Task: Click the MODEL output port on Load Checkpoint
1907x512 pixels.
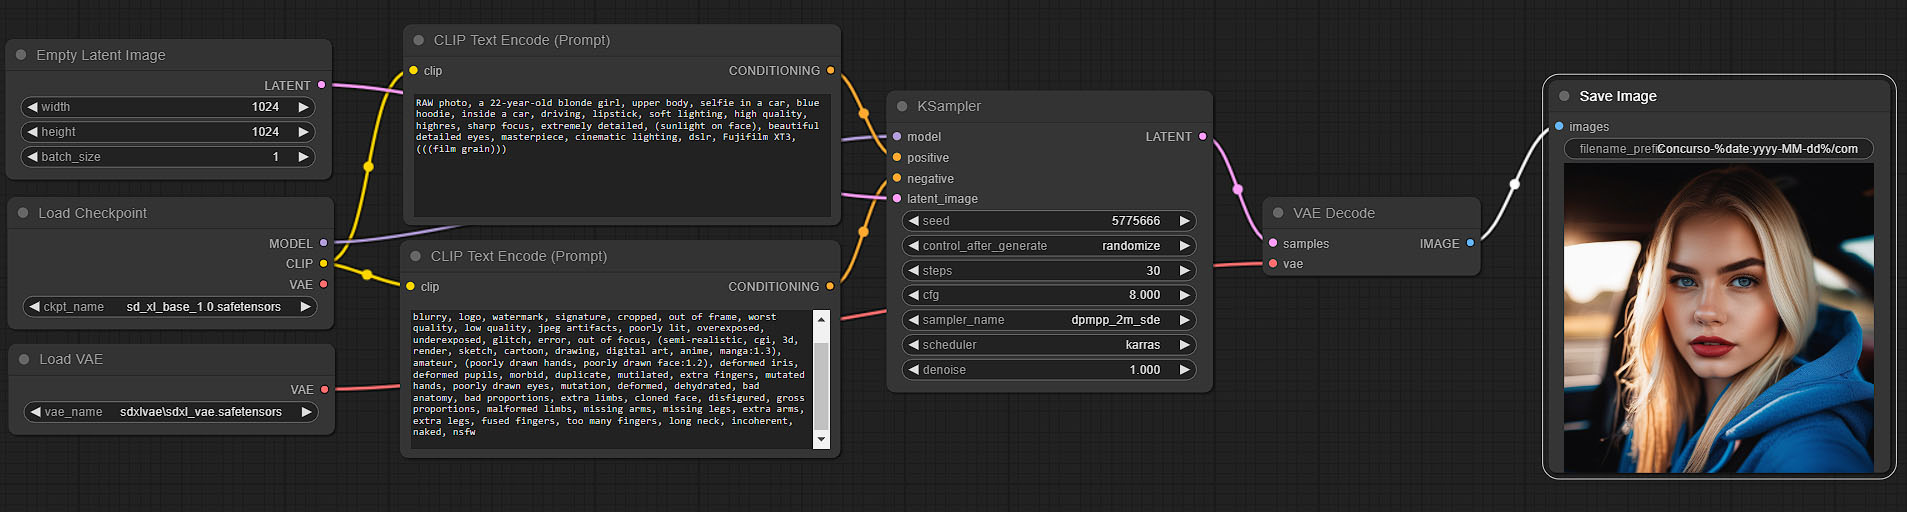Action: pyautogui.click(x=323, y=243)
